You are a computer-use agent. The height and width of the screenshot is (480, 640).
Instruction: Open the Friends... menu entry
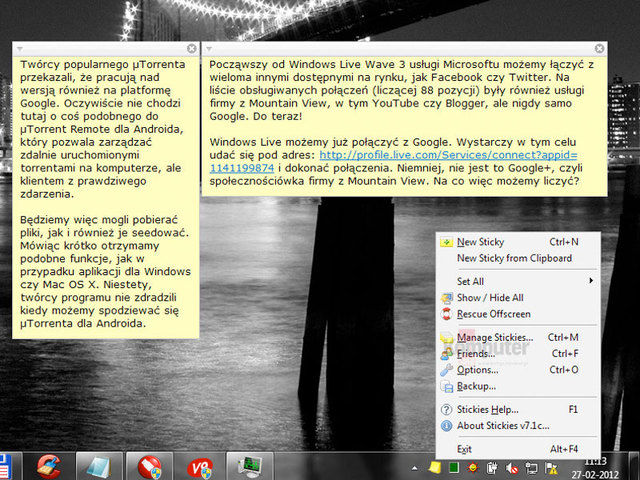click(518, 353)
